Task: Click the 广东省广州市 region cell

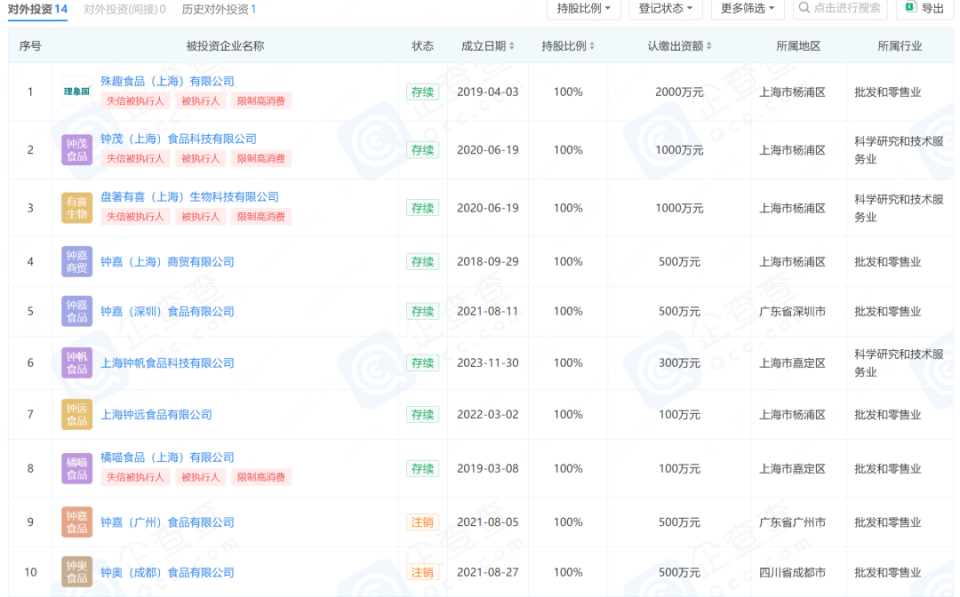Action: 792,522
